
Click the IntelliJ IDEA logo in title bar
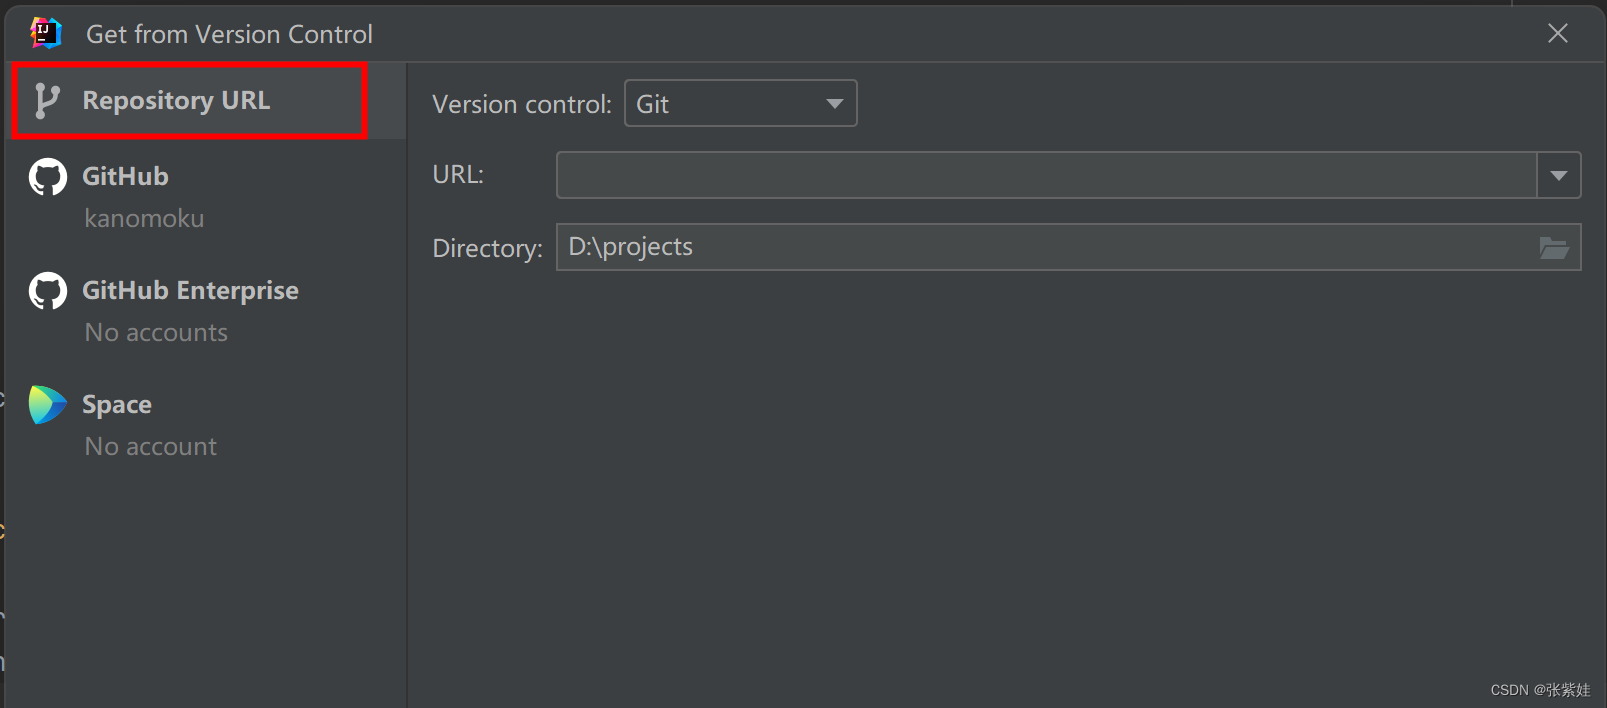(x=44, y=32)
